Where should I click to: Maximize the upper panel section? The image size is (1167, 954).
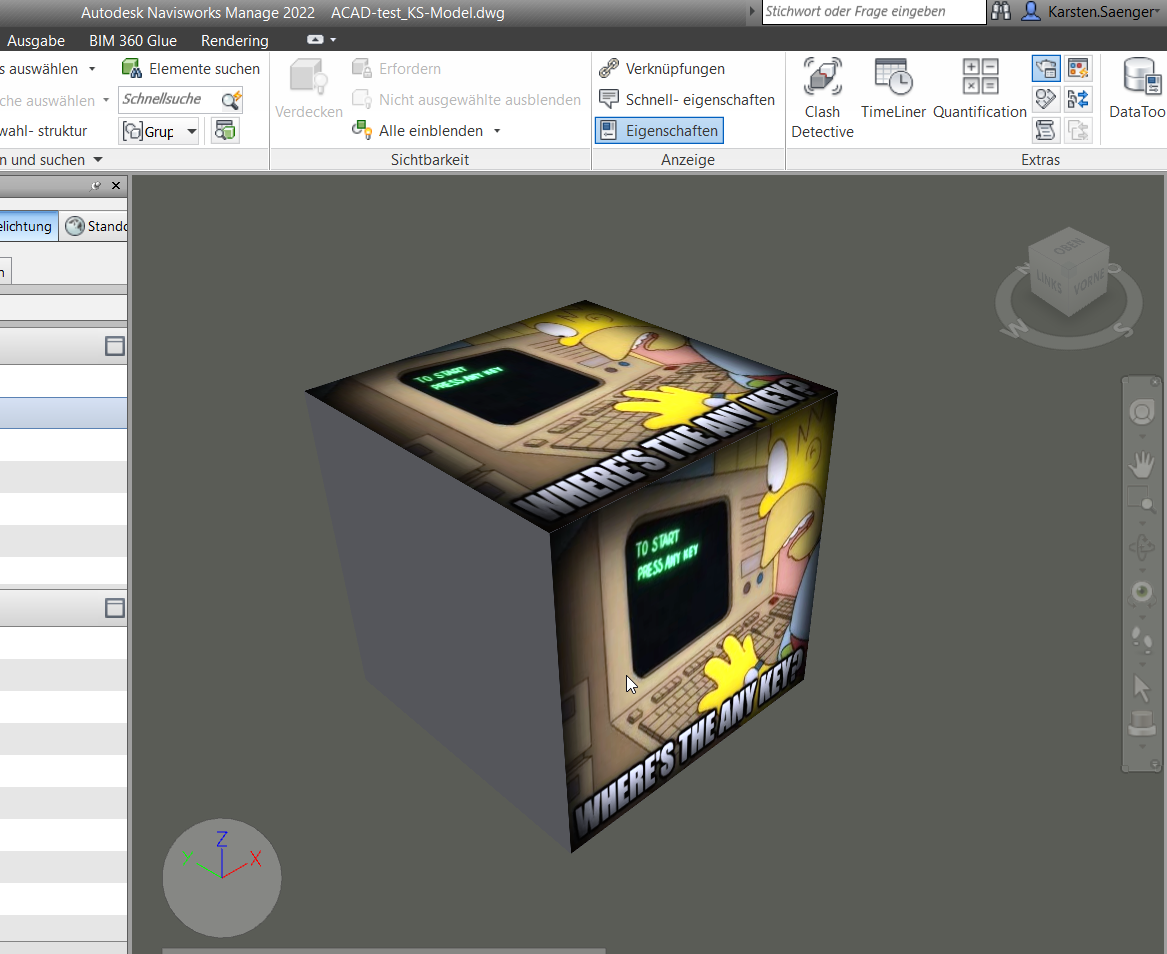[x=115, y=346]
